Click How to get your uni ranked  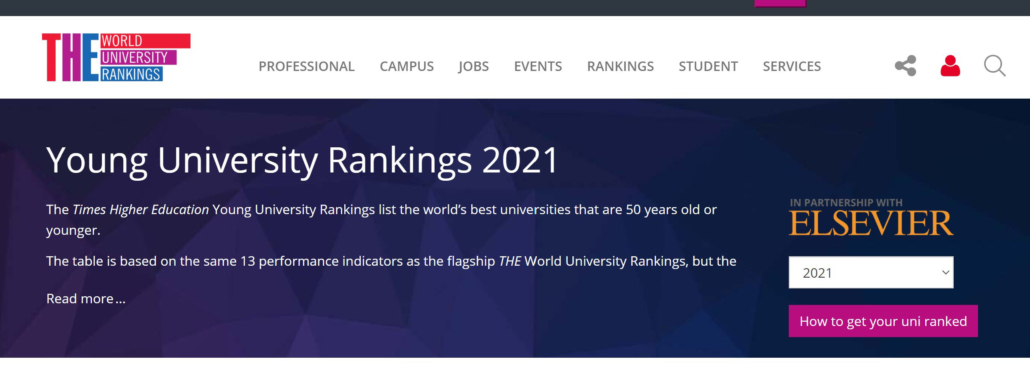click(x=883, y=321)
